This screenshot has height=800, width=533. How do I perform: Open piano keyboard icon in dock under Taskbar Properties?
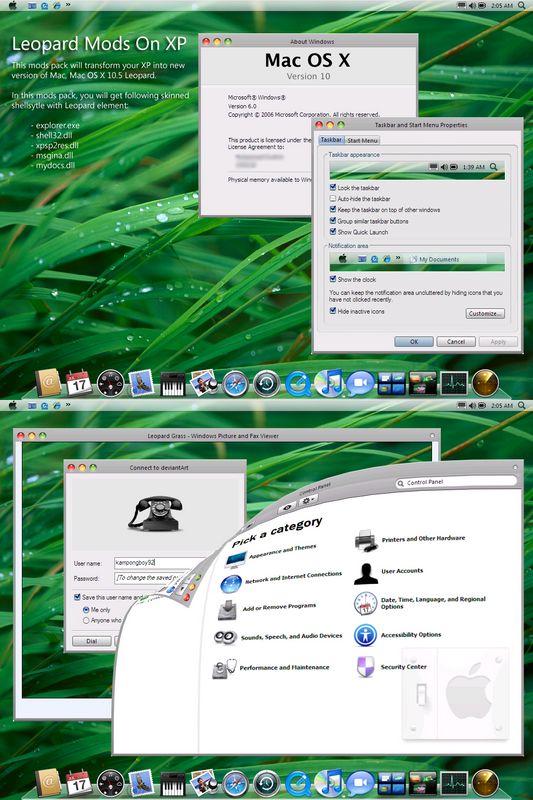(172, 384)
